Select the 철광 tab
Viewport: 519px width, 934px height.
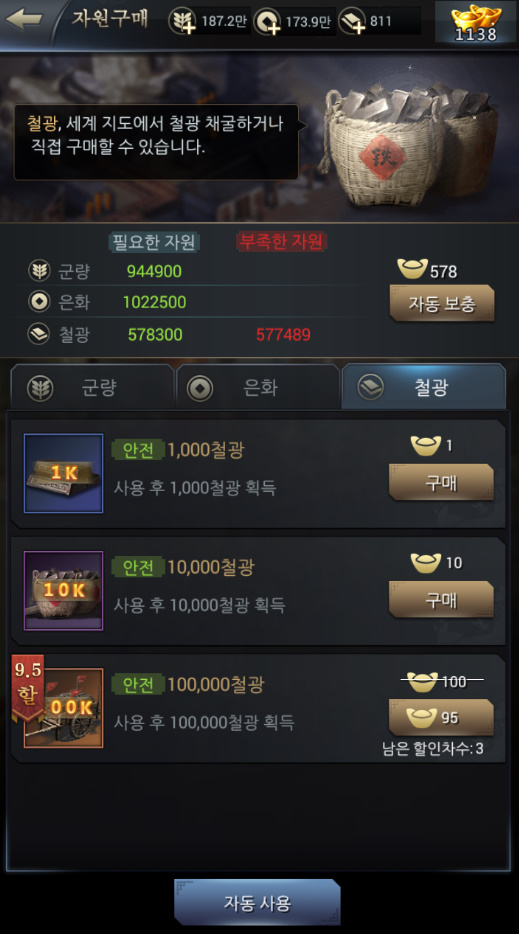click(424, 387)
